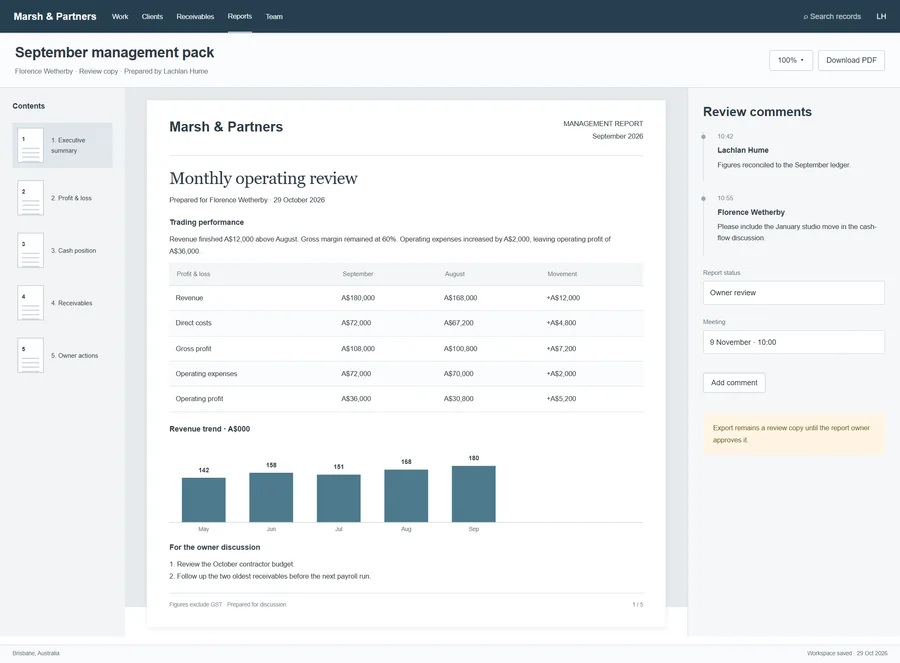Select Receivables page thumbnail in contents
The height and width of the screenshot is (663, 900).
point(30,303)
